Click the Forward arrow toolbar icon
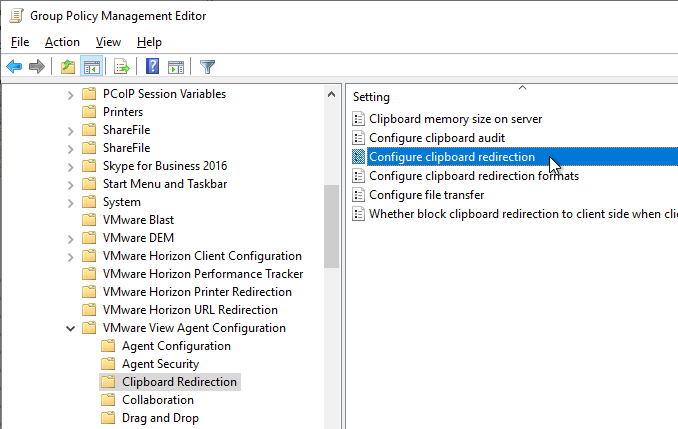Image resolution: width=678 pixels, height=429 pixels. click(37, 67)
